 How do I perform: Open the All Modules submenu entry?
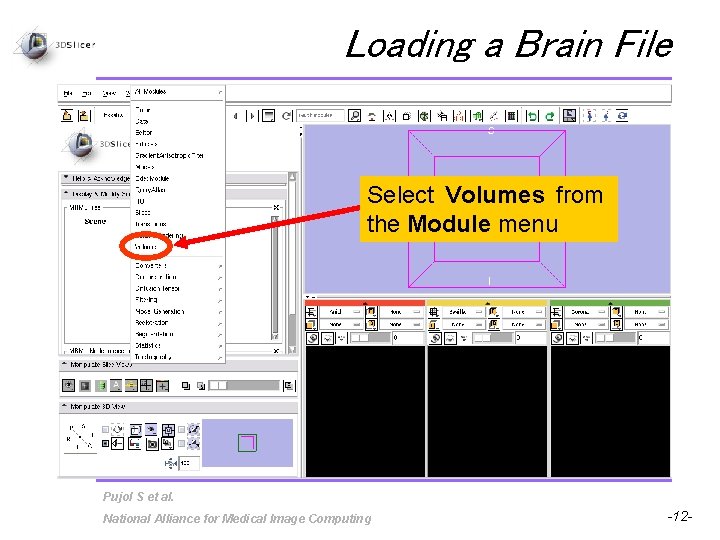(178, 92)
